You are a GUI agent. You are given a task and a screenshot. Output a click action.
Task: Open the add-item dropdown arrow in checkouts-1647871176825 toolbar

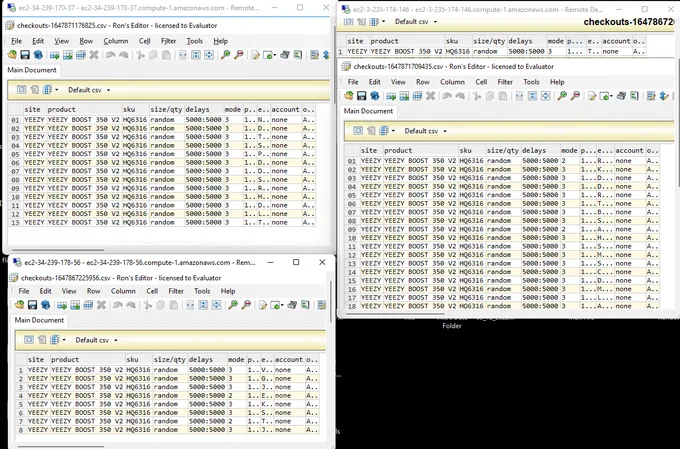coord(275,56)
